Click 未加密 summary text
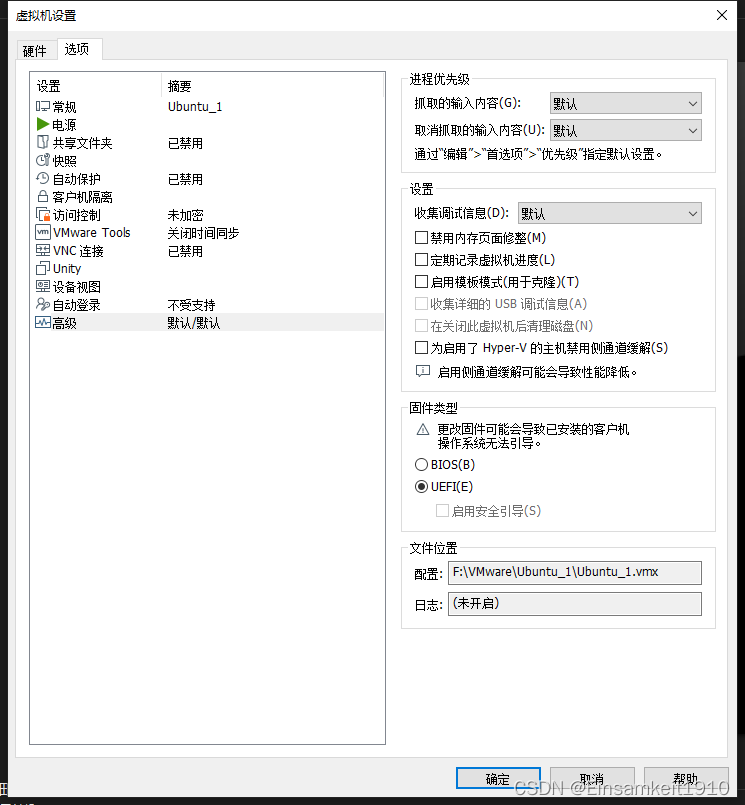745x805 pixels. [x=185, y=215]
